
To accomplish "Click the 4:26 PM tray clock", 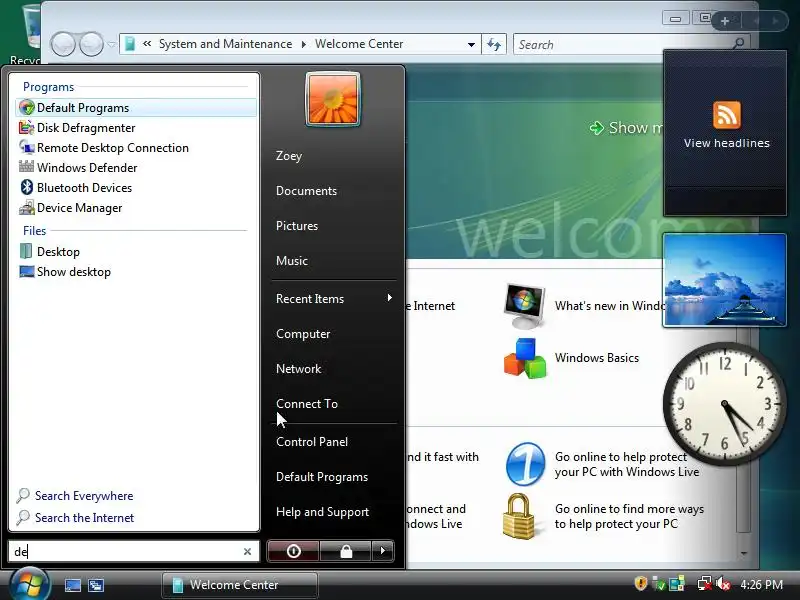I will coord(761,584).
